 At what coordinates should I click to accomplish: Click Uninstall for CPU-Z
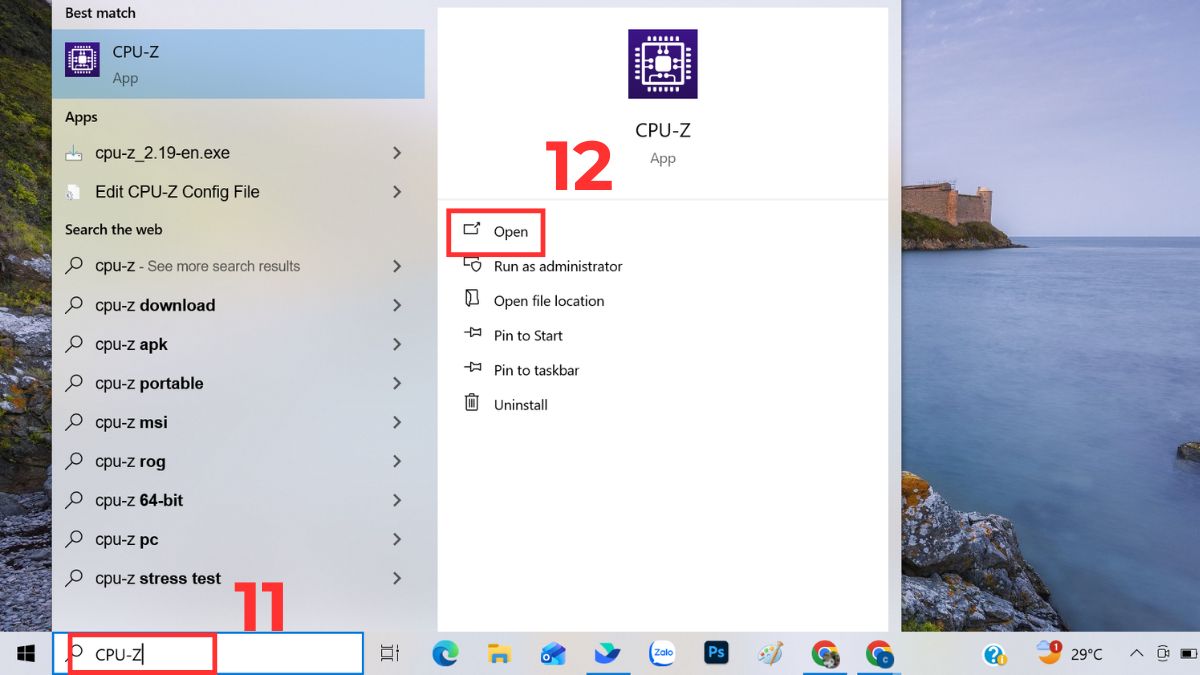pos(521,405)
